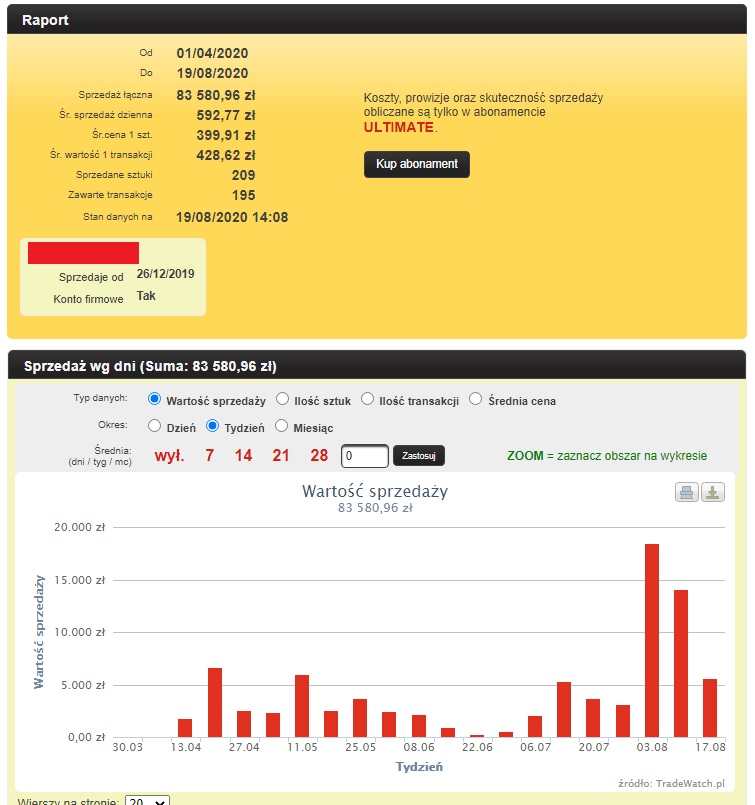
Task: Apply 7-day moving average
Action: coord(210,456)
